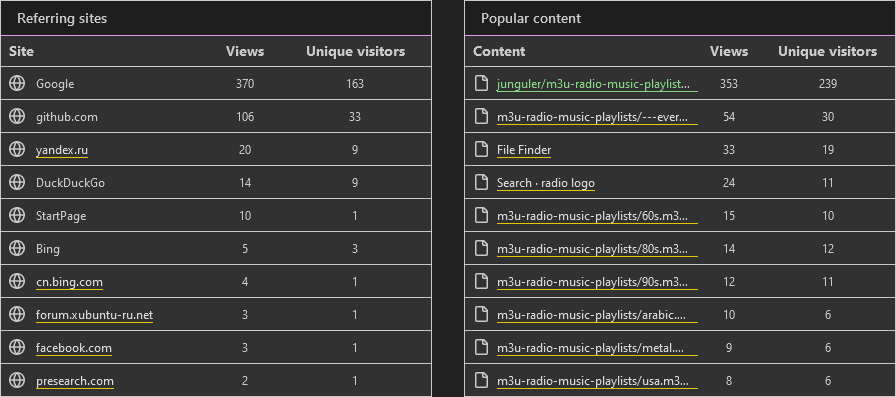Open the arabic playlist content link
Viewport: 896px width, 397px height.
[x=597, y=315]
